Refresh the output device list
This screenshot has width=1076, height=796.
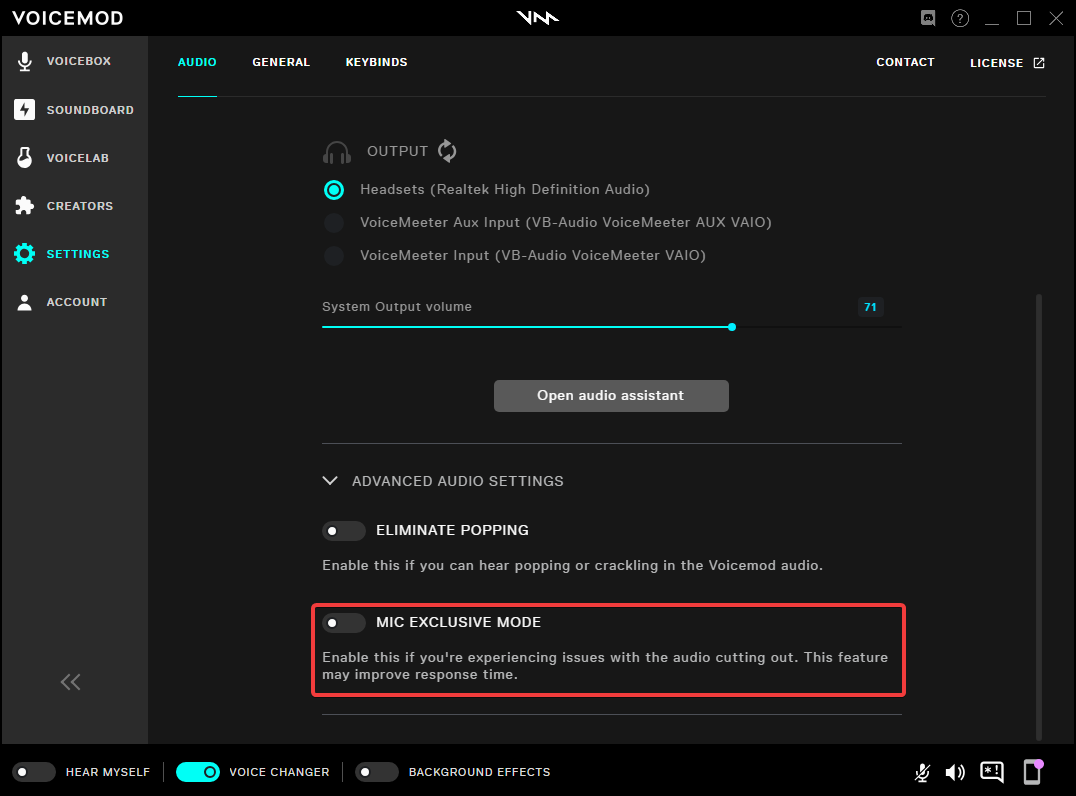point(446,151)
